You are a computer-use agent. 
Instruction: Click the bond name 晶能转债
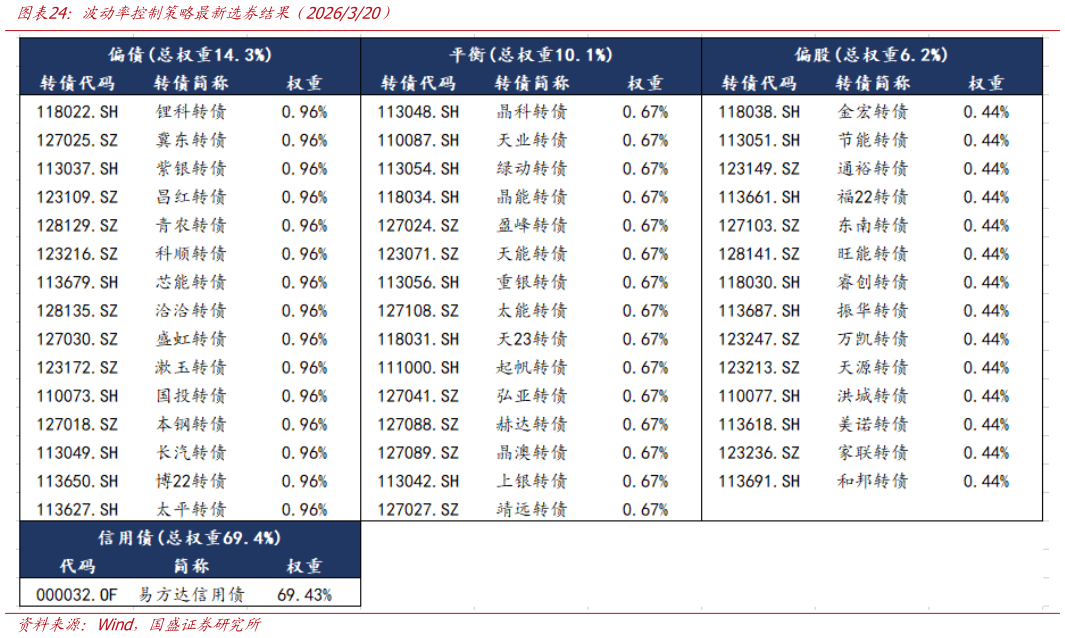click(532, 197)
